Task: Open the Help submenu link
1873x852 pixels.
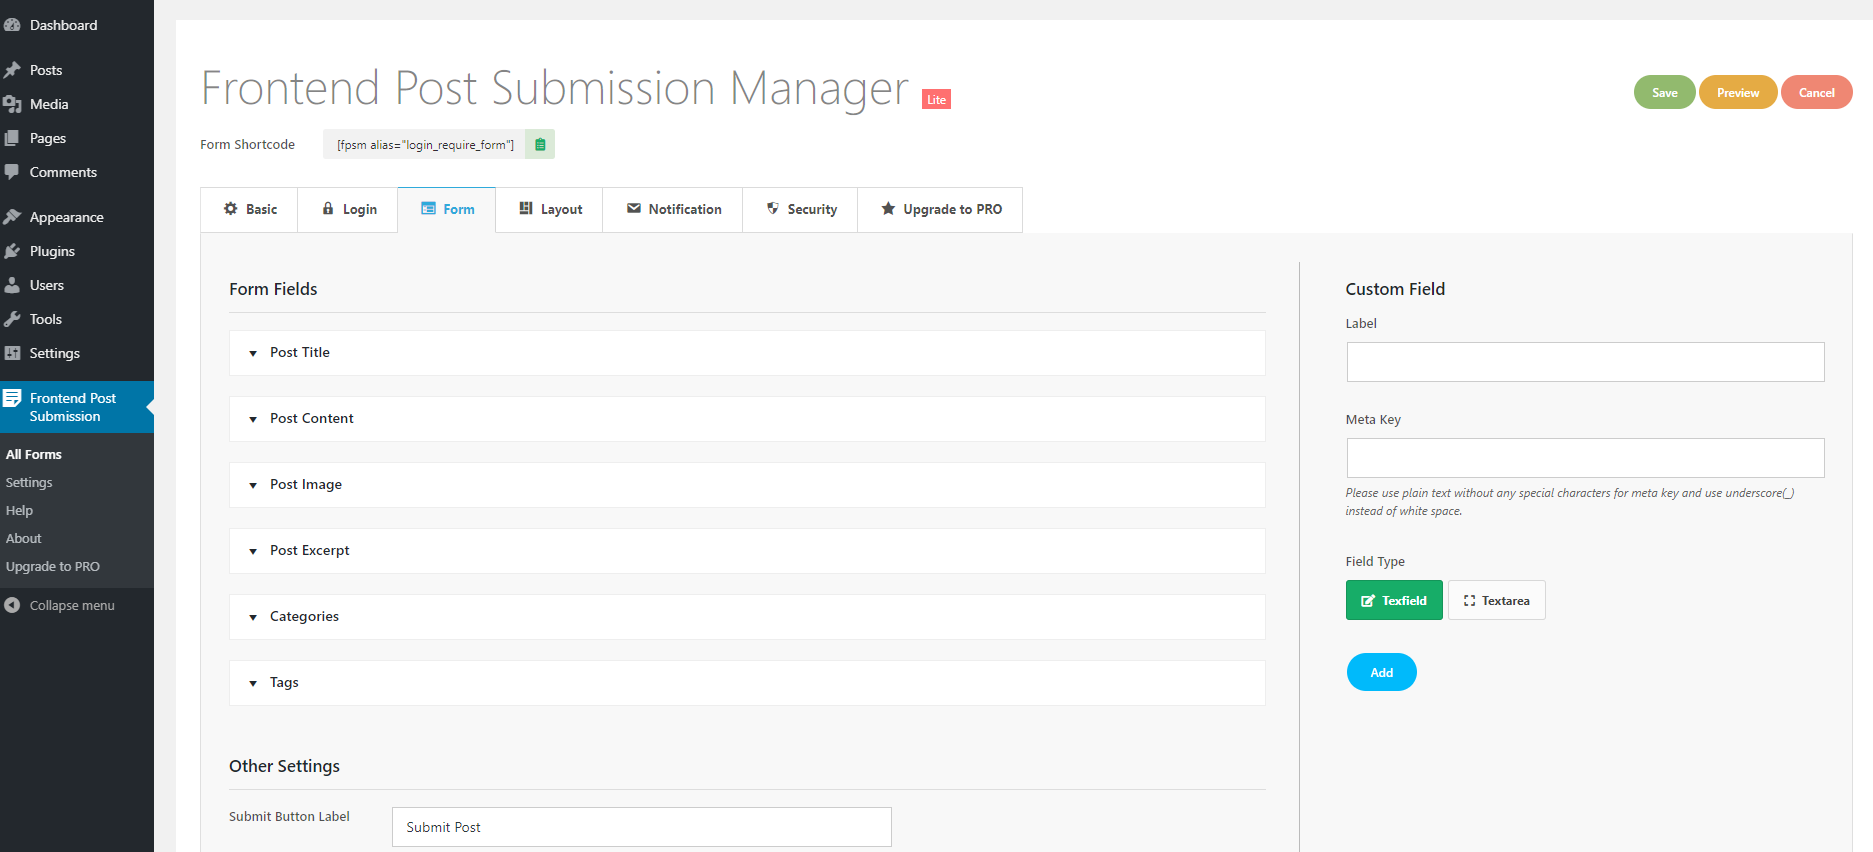Action: click(x=19, y=510)
